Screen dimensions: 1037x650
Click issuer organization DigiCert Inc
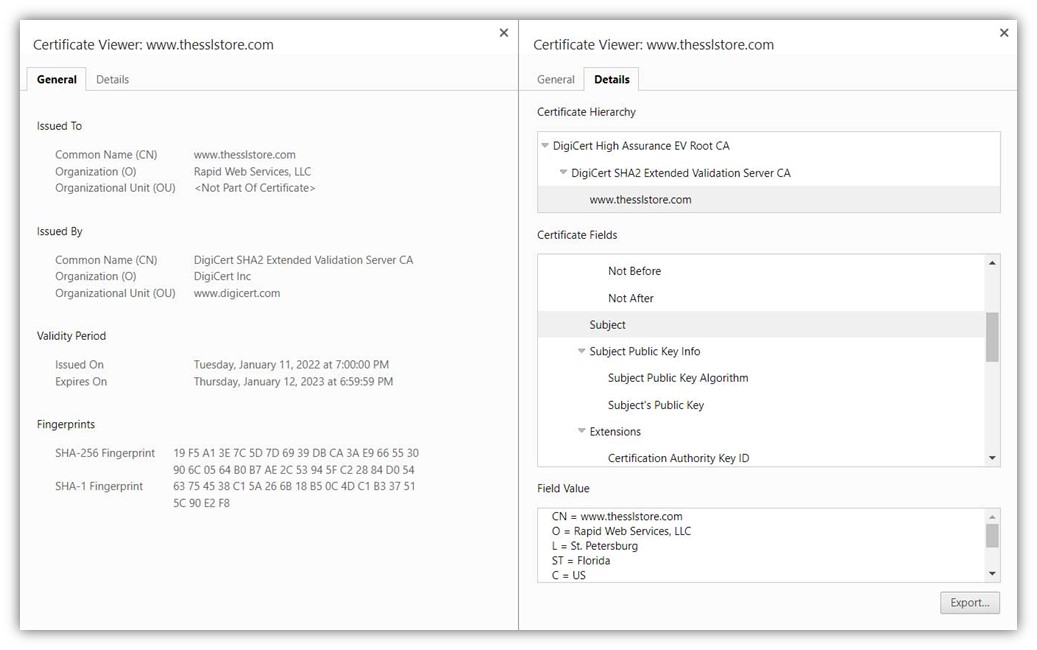pos(222,276)
